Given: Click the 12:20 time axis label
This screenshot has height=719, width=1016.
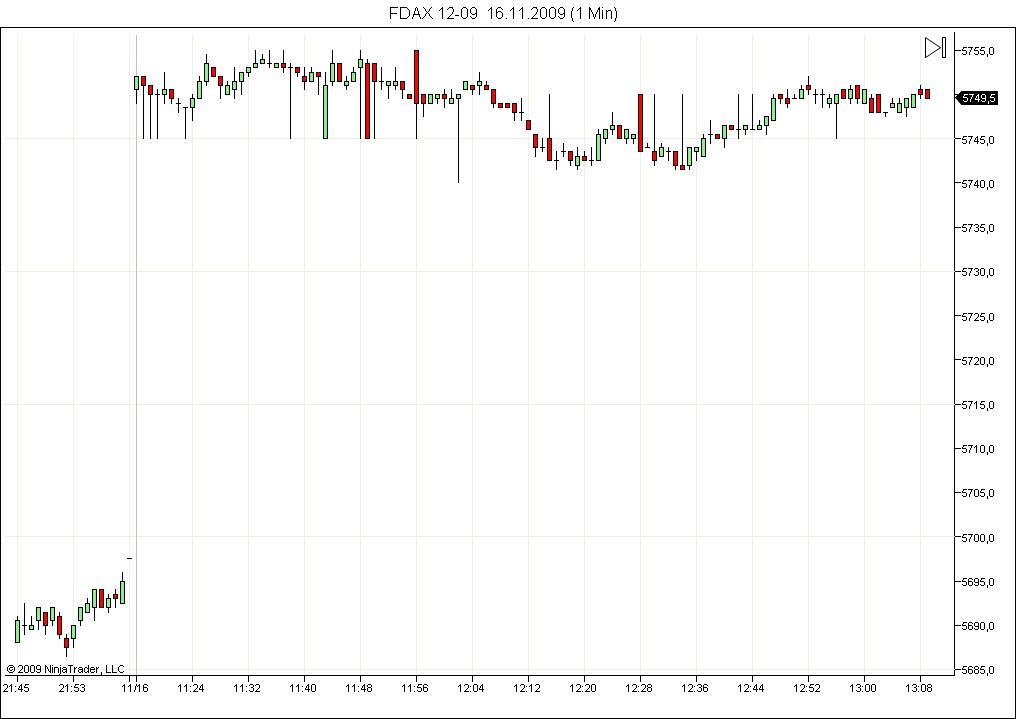Looking at the screenshot, I should (583, 688).
